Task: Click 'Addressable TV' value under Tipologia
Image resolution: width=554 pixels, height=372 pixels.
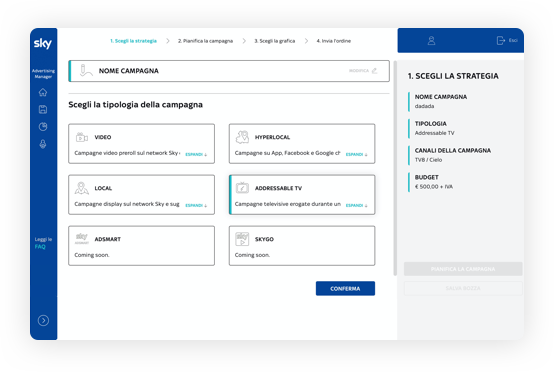Action: [x=435, y=133]
